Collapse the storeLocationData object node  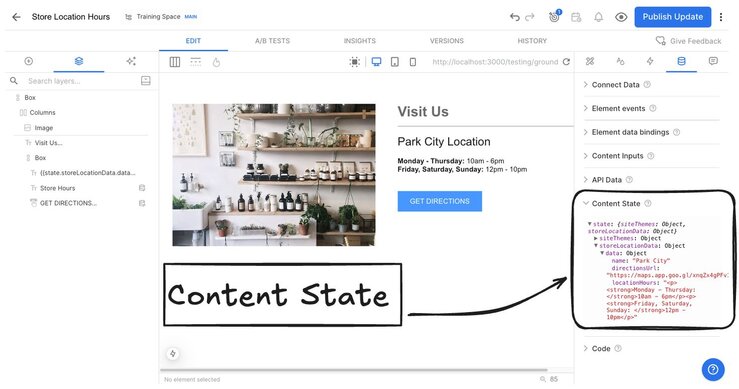[x=596, y=246]
